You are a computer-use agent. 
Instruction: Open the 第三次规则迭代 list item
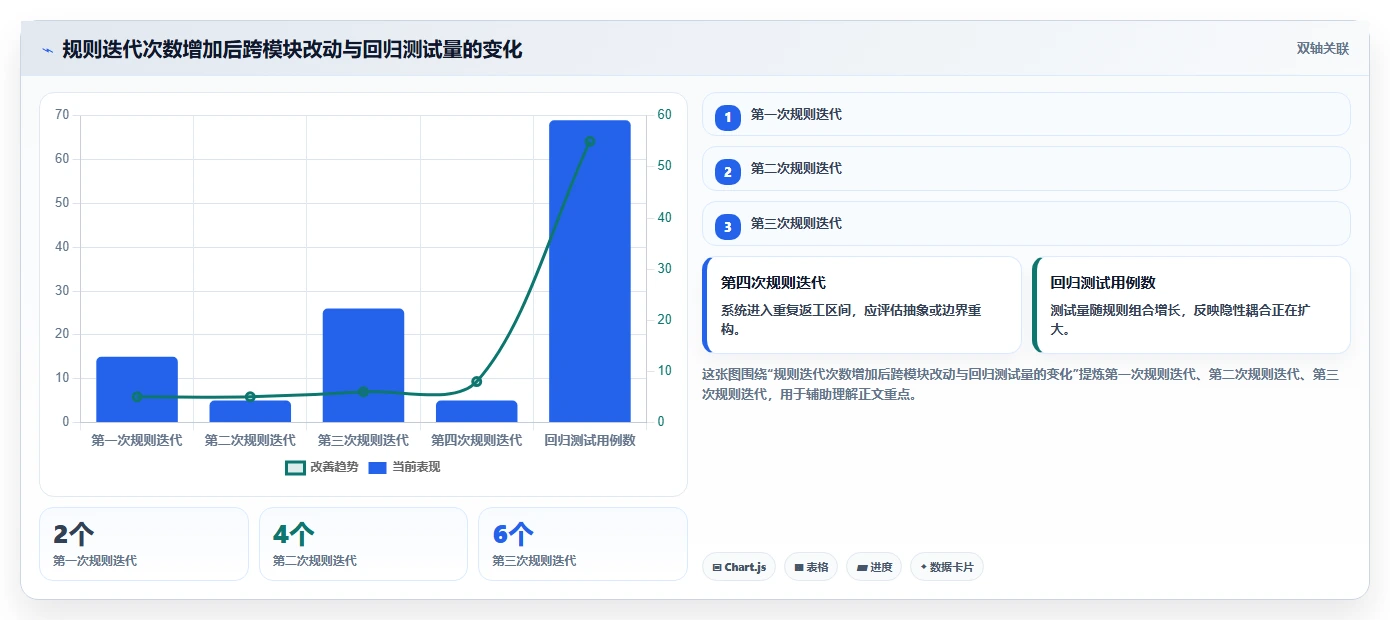point(1026,223)
